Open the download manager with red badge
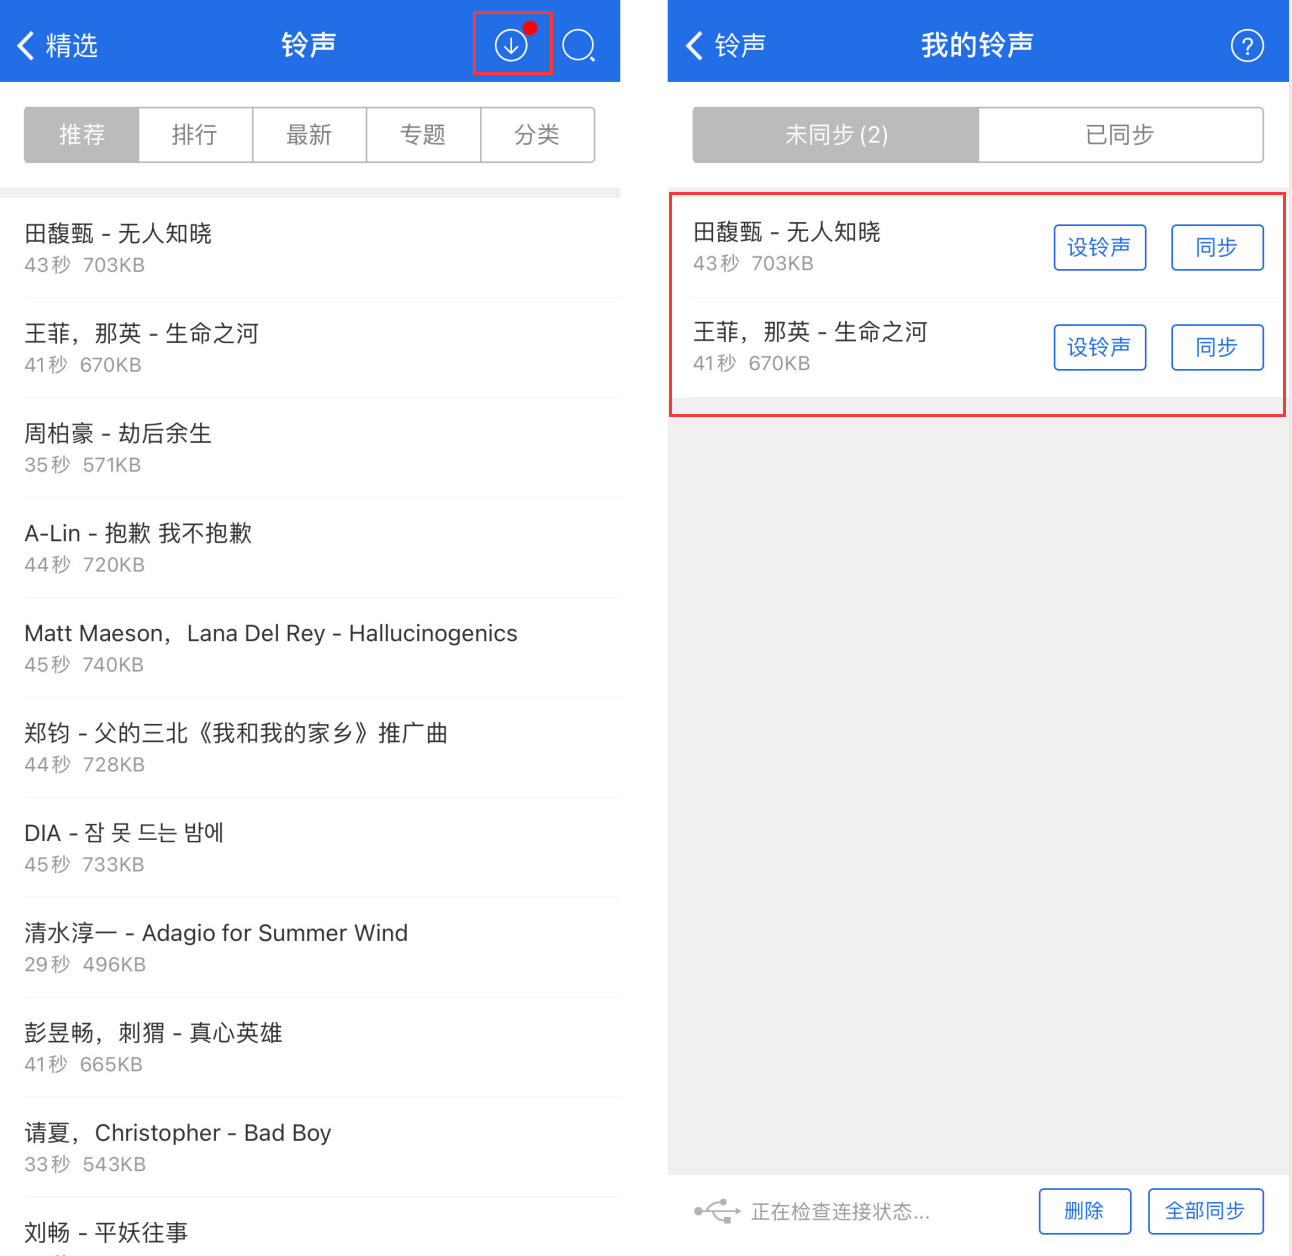Viewport: 1292px width, 1256px height. tap(512, 44)
